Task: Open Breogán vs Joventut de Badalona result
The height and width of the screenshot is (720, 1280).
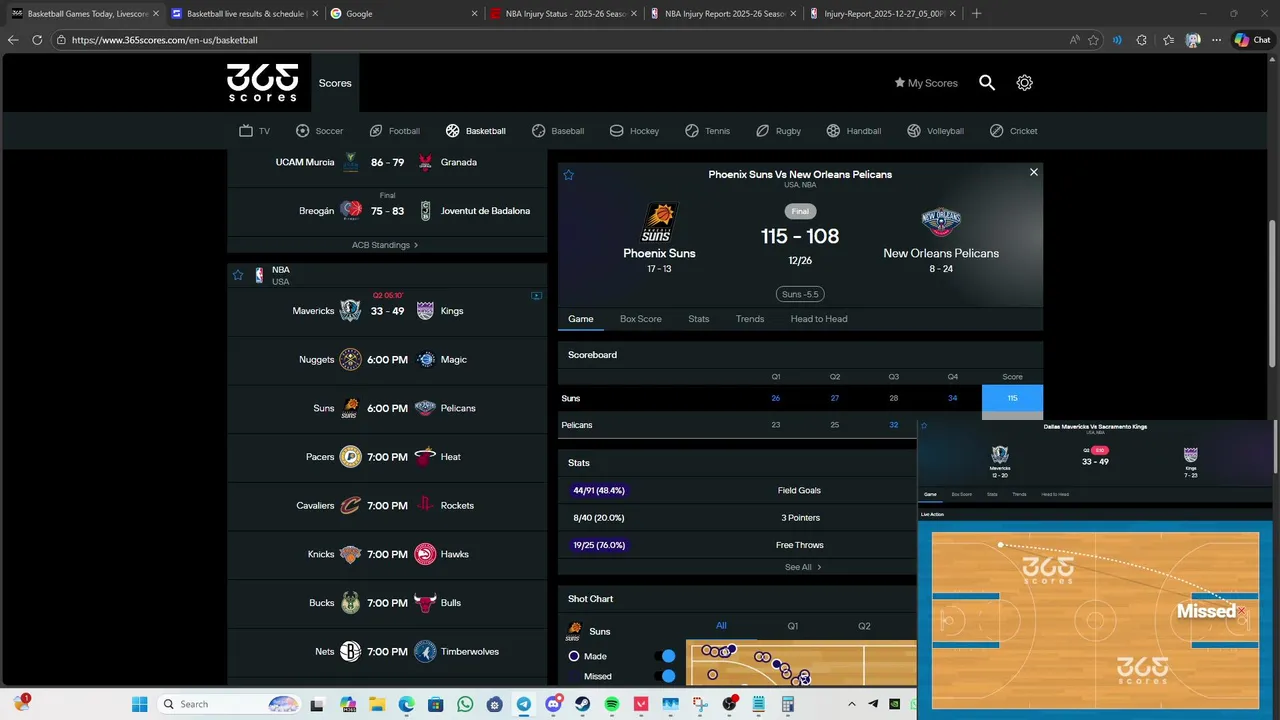Action: 387,211
